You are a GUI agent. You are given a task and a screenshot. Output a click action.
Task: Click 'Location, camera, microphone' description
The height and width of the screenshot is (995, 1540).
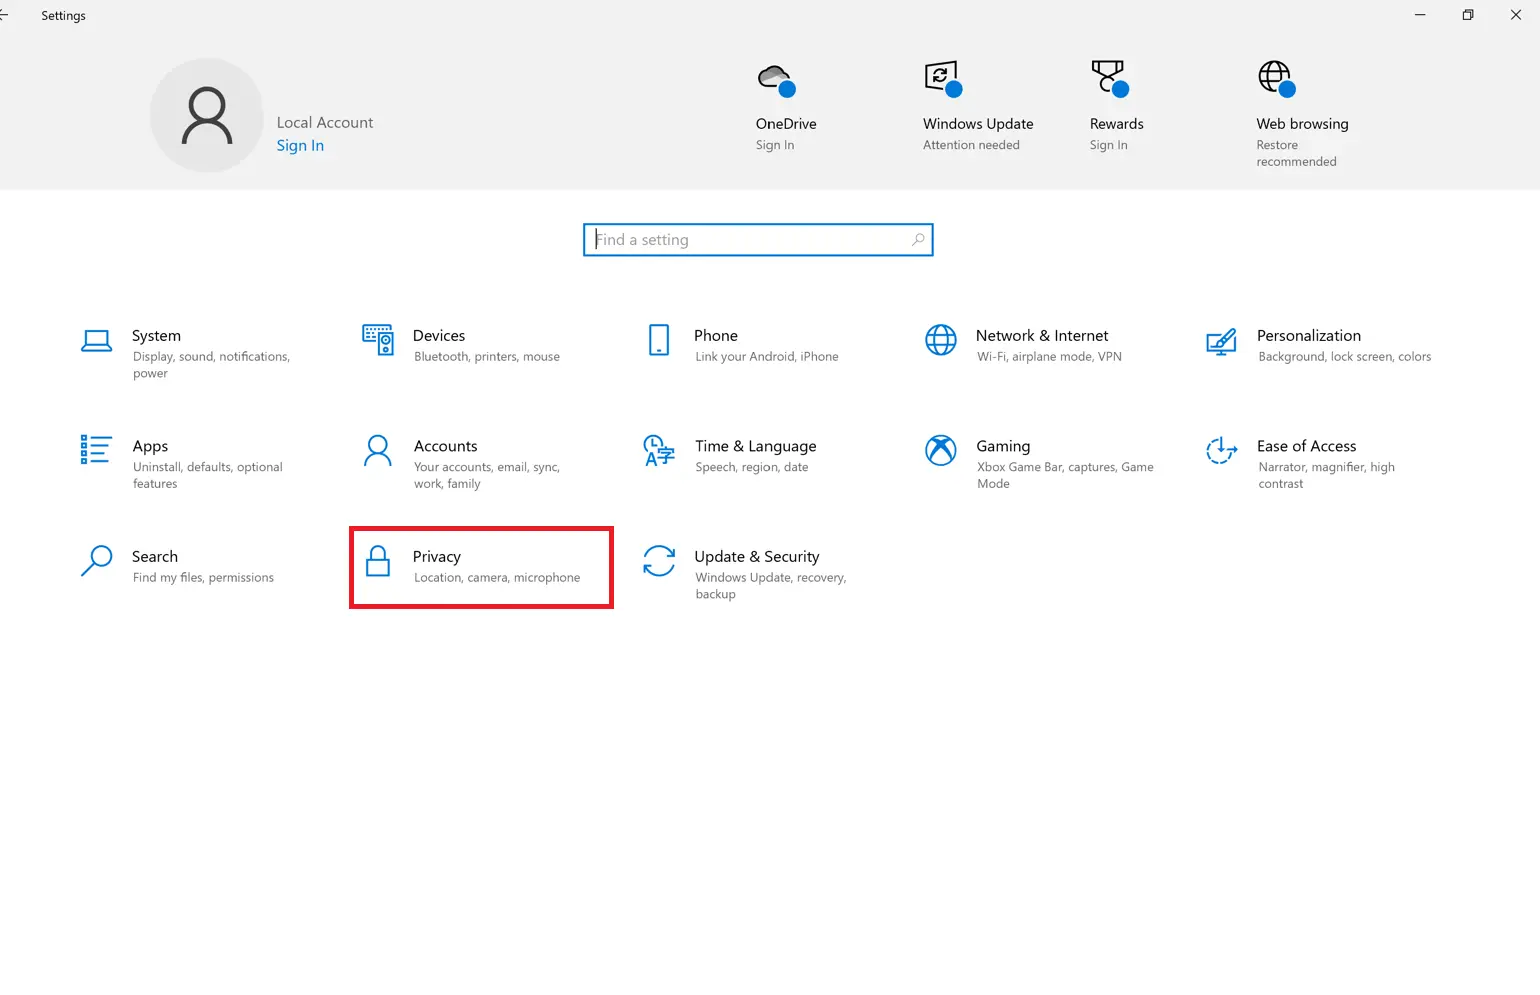[x=497, y=578]
